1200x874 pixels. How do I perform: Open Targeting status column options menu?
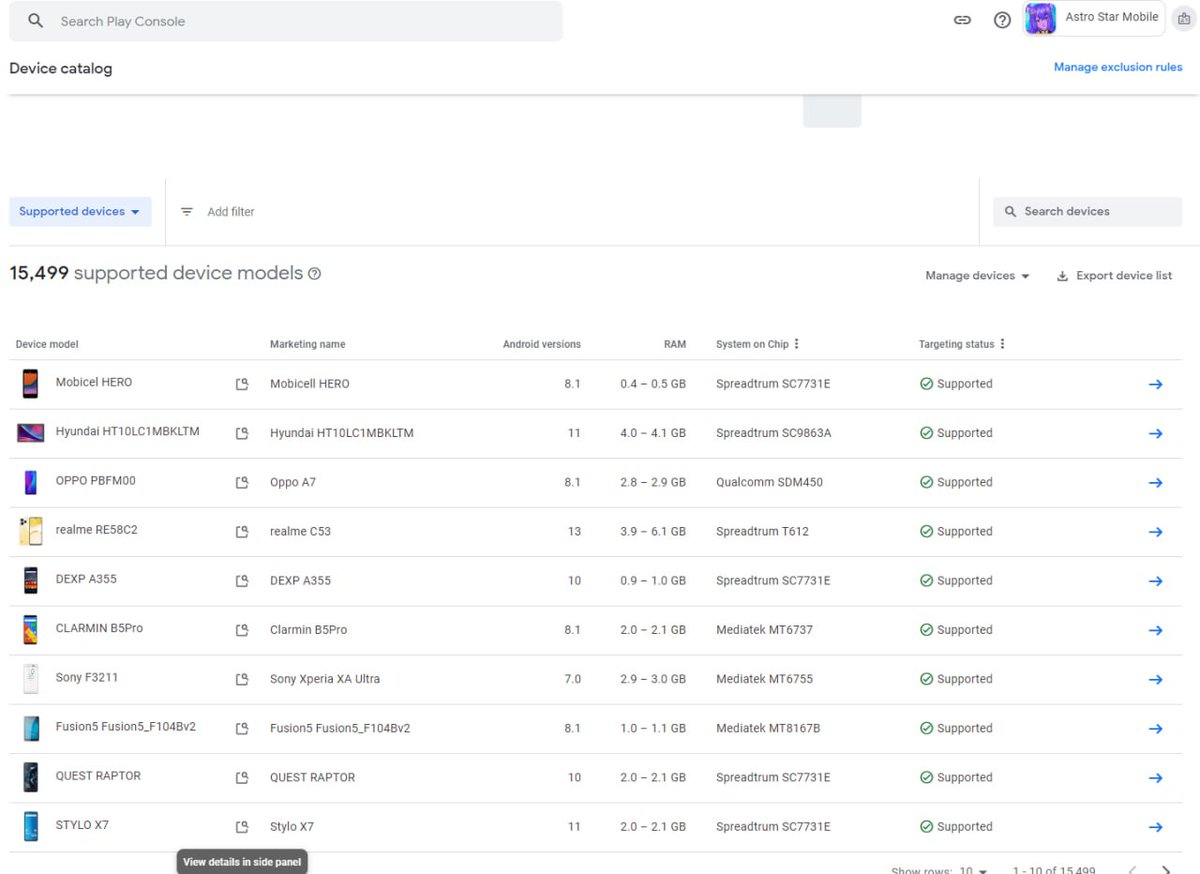(1002, 344)
